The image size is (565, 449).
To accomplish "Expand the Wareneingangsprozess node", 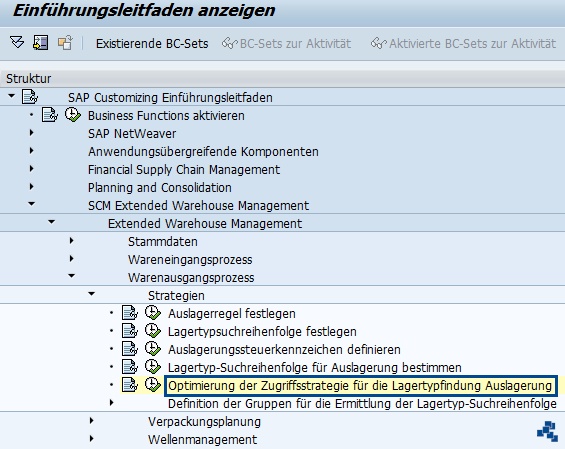I will click(71, 259).
